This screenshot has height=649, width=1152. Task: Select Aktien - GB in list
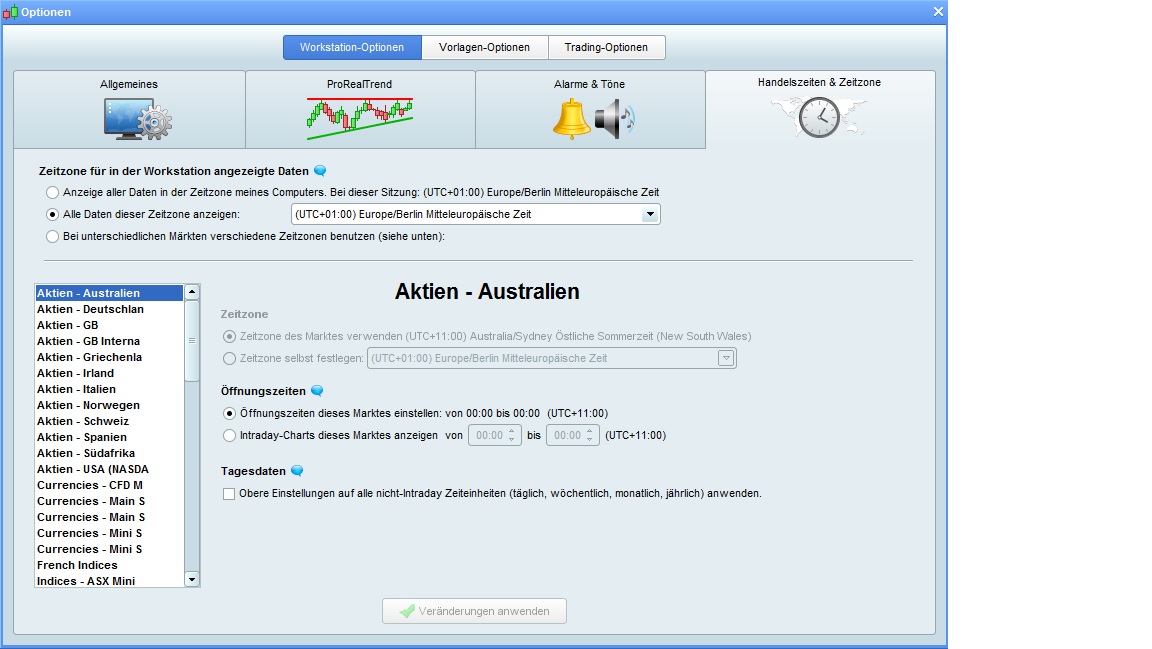(x=109, y=326)
